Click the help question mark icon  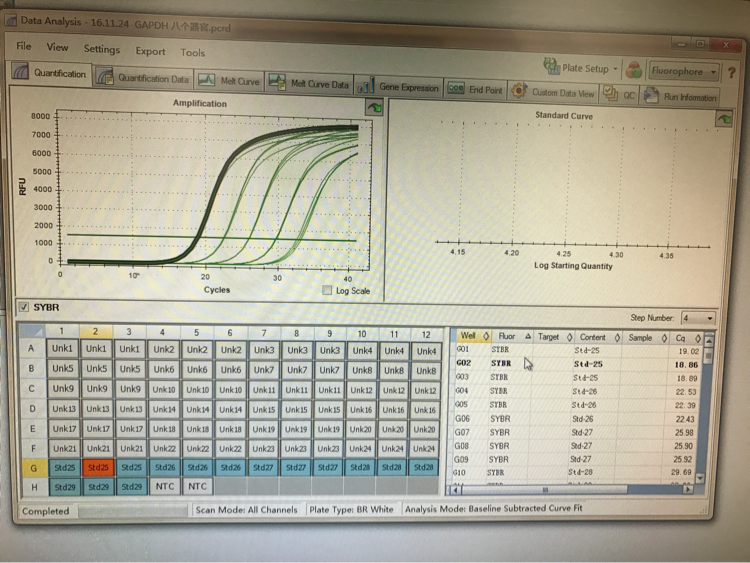[x=731, y=73]
